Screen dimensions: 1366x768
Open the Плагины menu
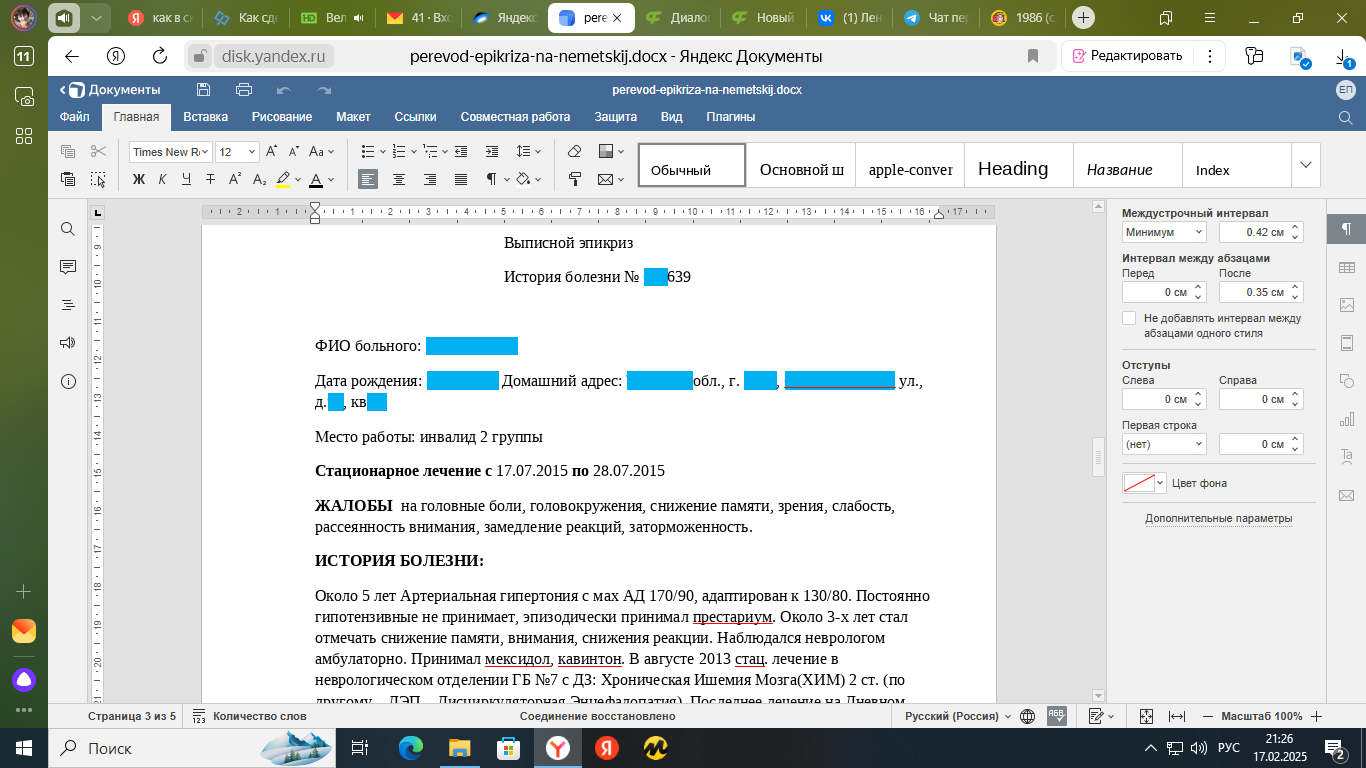731,117
